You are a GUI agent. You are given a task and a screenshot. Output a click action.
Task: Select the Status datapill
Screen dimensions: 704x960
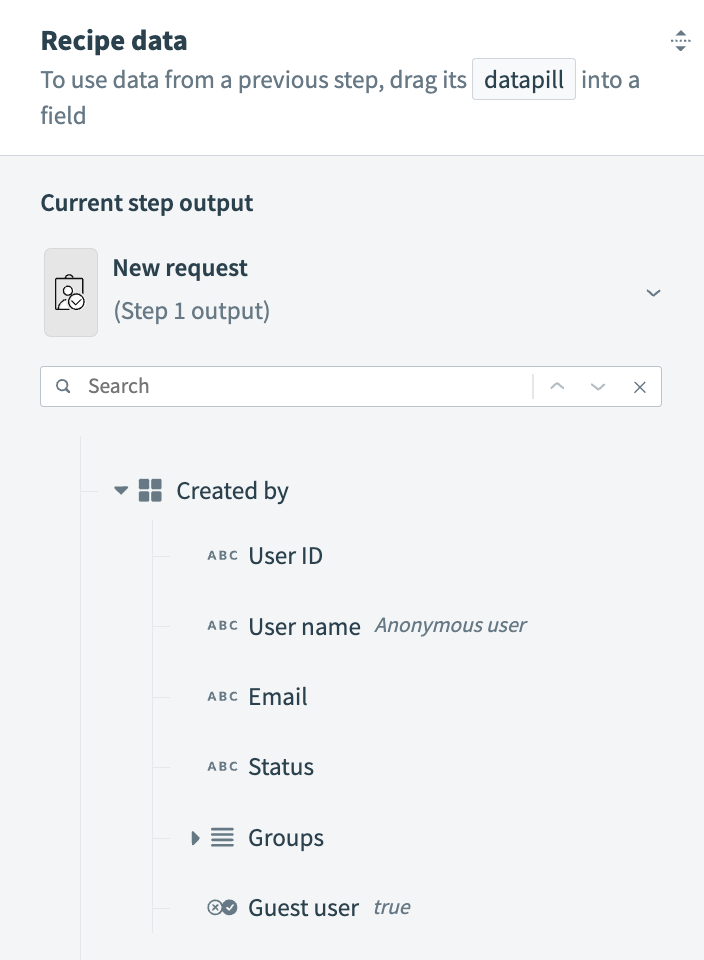[281, 767]
